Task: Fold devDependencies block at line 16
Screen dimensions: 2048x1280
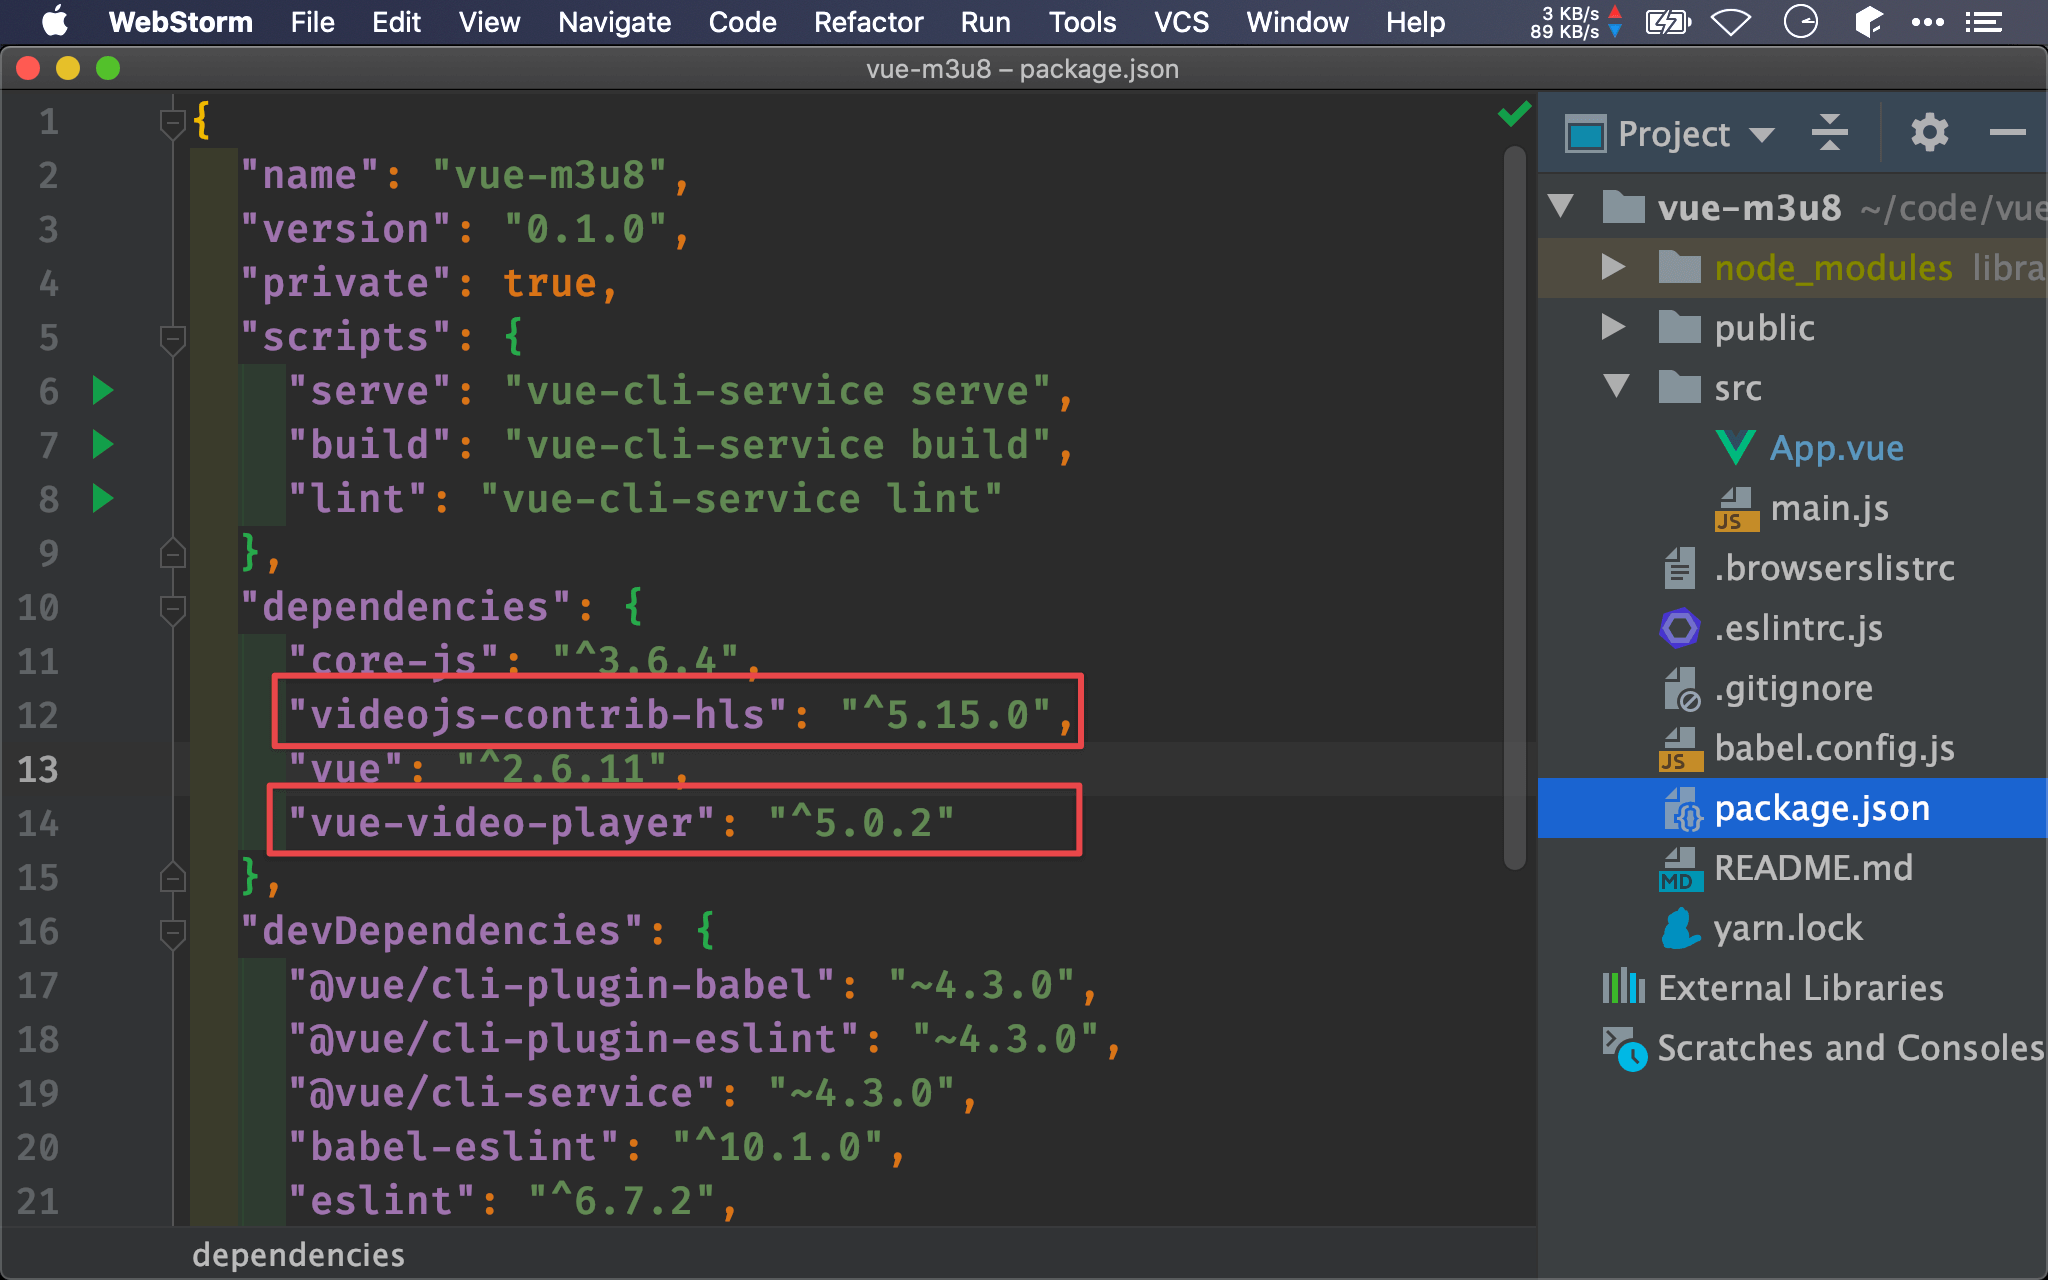Action: (172, 932)
